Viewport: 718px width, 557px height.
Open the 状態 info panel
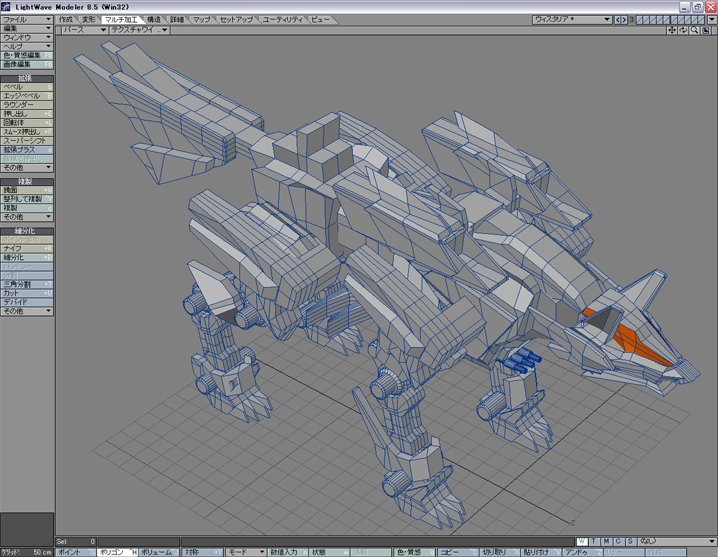coord(330,552)
